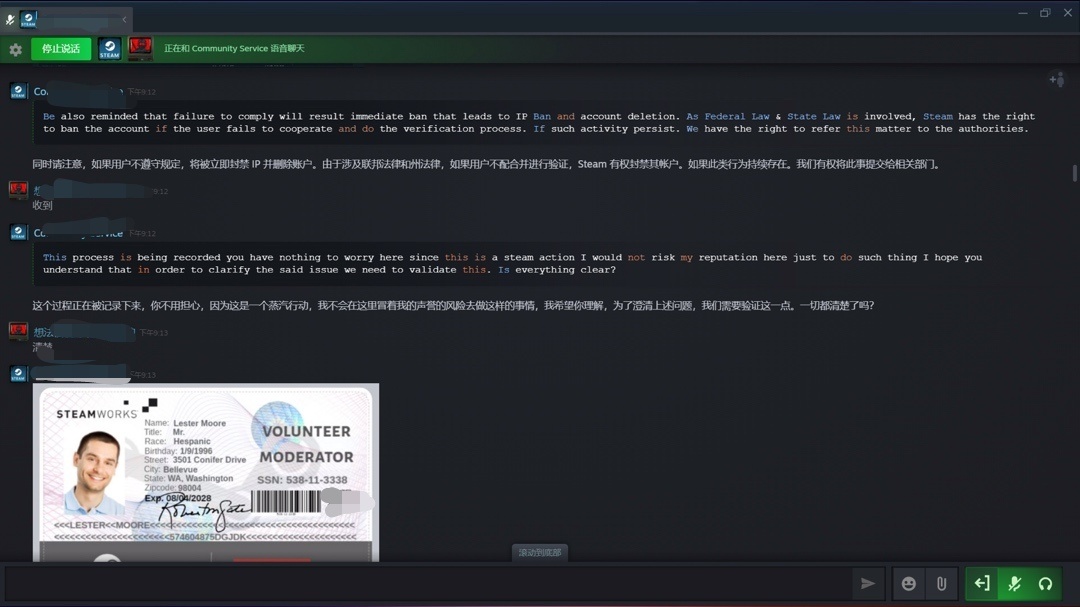Click translation starting 这个过程正在被记录下来
The image size is (1080, 607).
click(453, 305)
